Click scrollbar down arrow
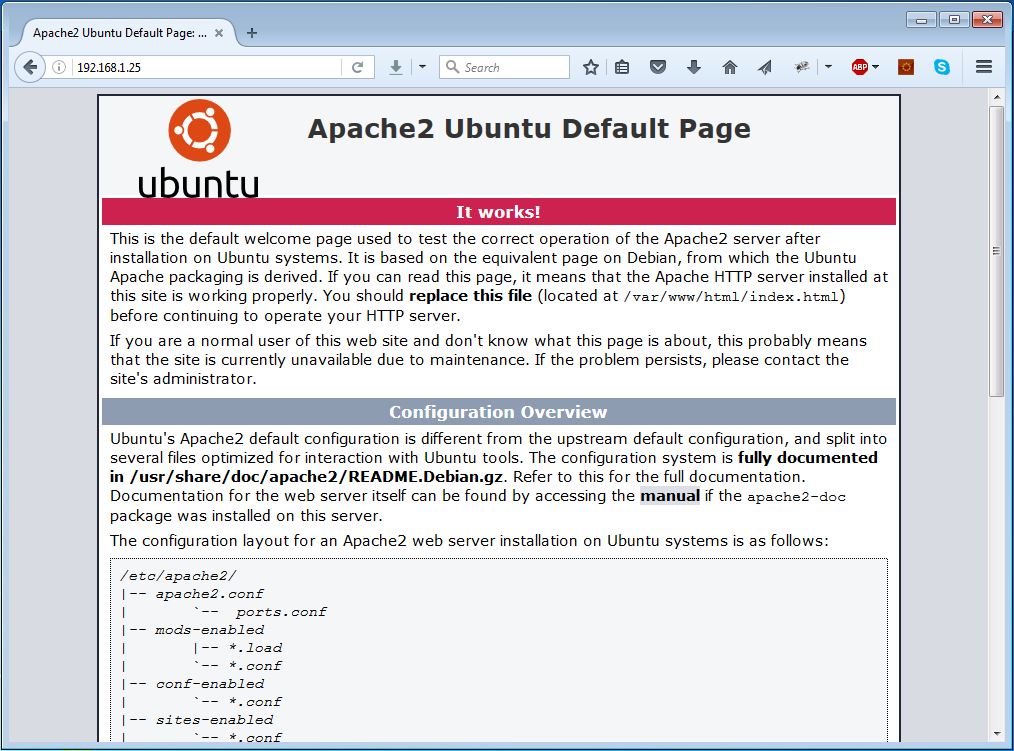The width and height of the screenshot is (1014, 751). (x=997, y=734)
